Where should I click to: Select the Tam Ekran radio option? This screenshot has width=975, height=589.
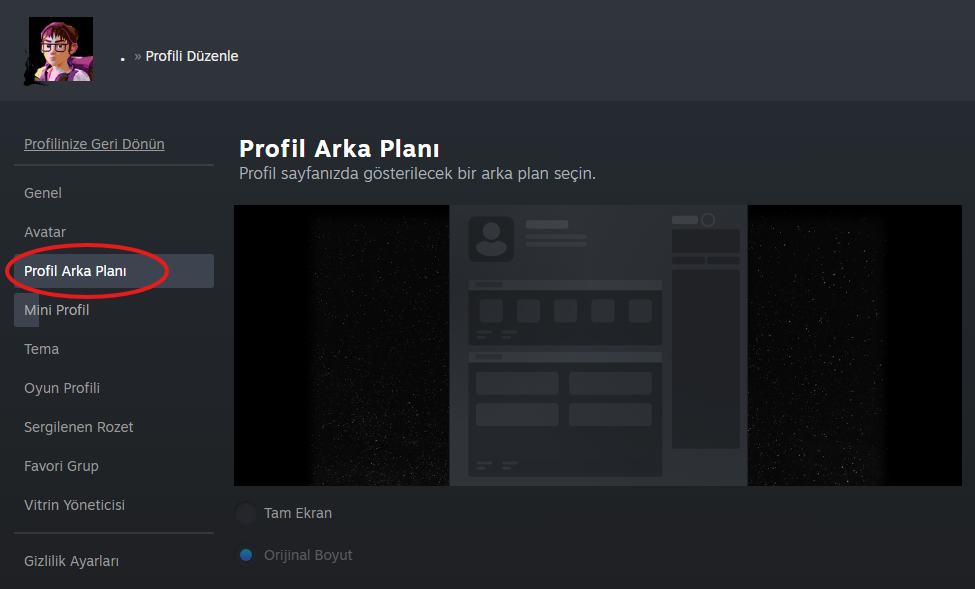(246, 513)
